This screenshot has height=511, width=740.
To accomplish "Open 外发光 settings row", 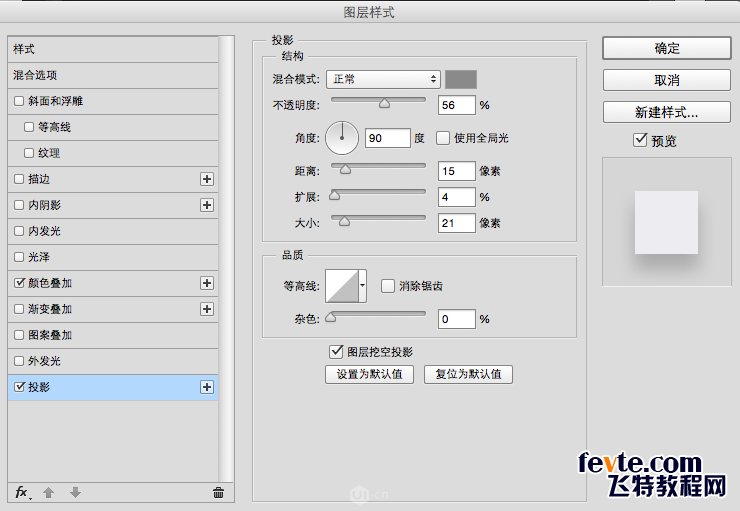I will pos(113,361).
